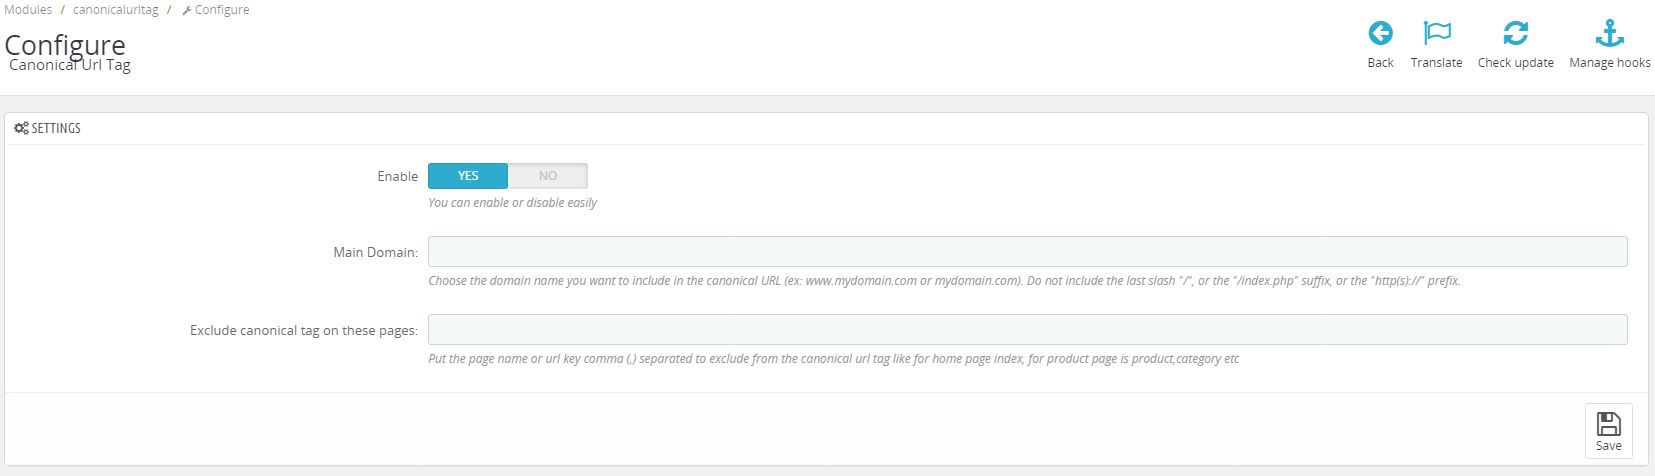Click the gears icon beside SETTINGS
Image resolution: width=1655 pixels, height=476 pixels.
pos(21,128)
